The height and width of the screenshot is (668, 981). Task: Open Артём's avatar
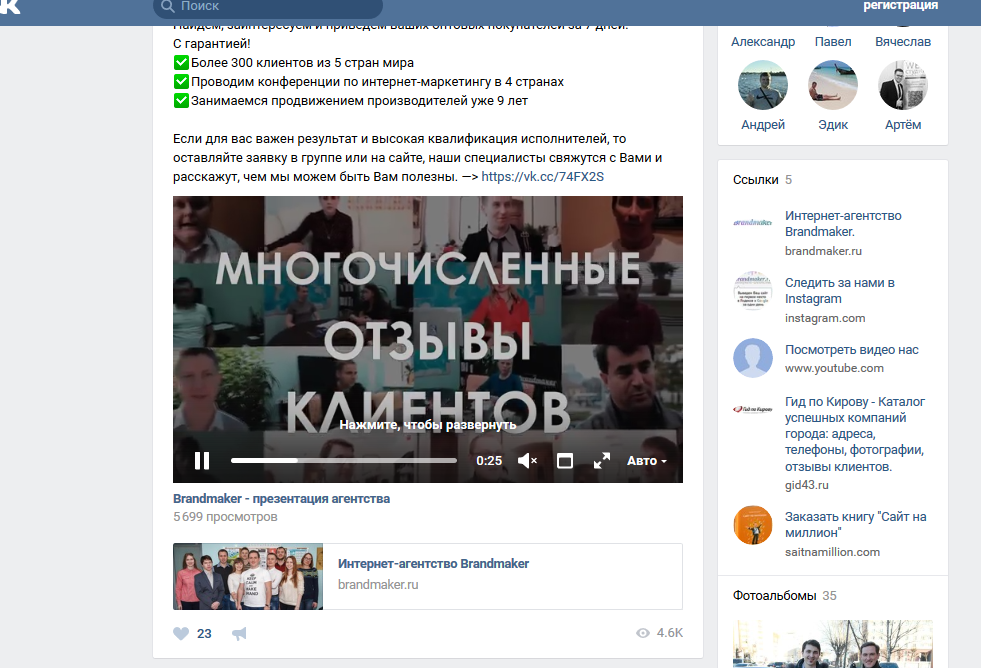(903, 85)
